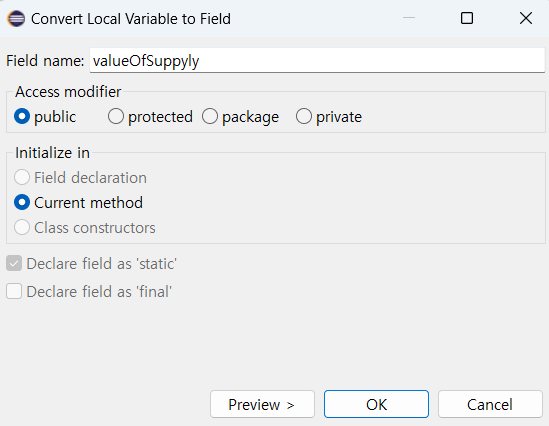549x426 pixels.
Task: Confirm the conversion with OK
Action: pos(376,404)
